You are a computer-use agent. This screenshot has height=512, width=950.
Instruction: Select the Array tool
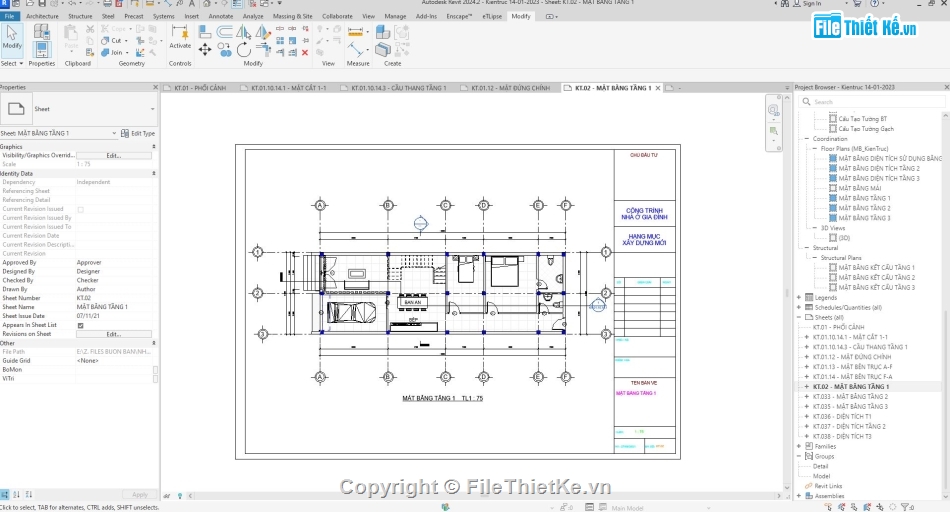[280, 41]
